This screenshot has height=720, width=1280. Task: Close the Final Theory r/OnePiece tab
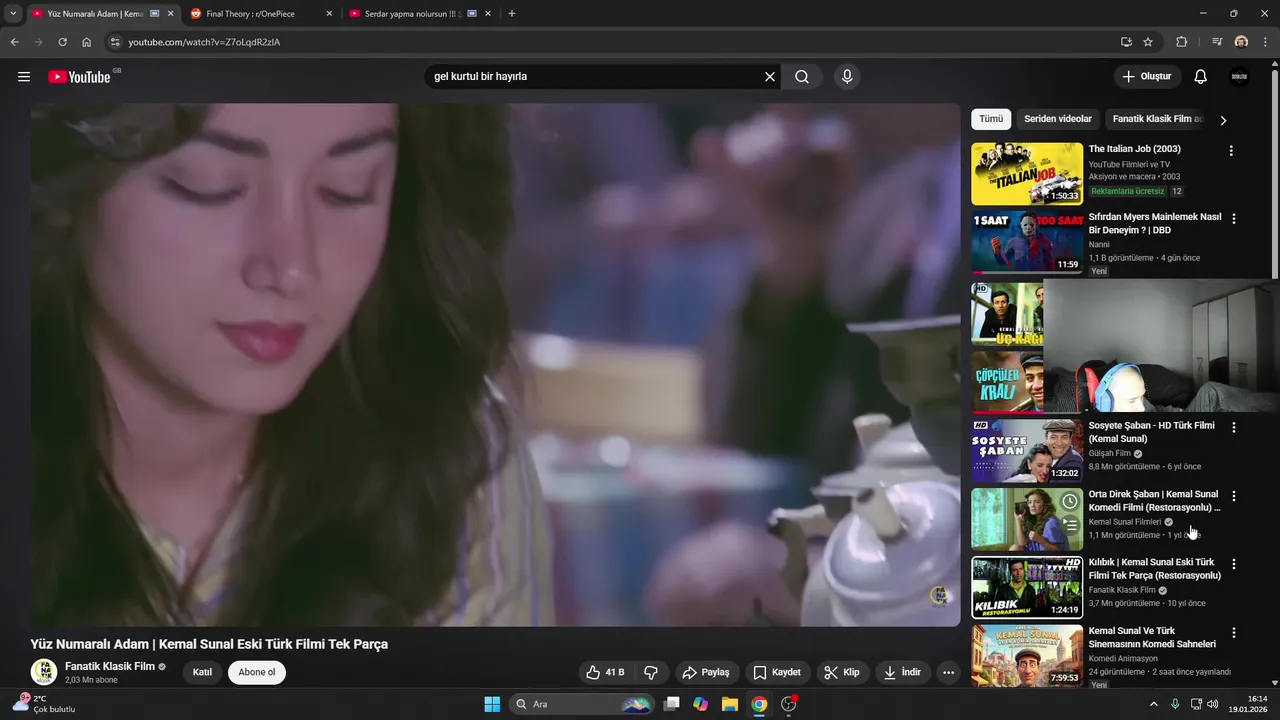329,14
